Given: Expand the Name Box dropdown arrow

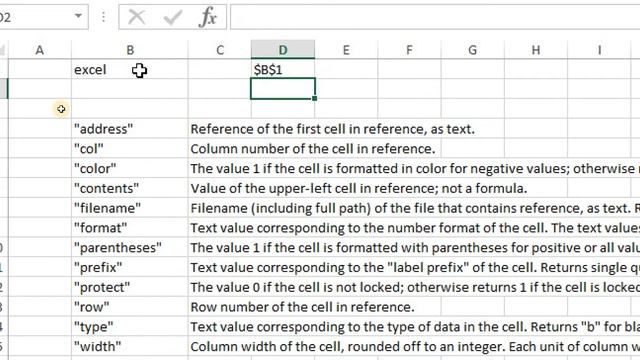Looking at the screenshot, I should [x=78, y=16].
